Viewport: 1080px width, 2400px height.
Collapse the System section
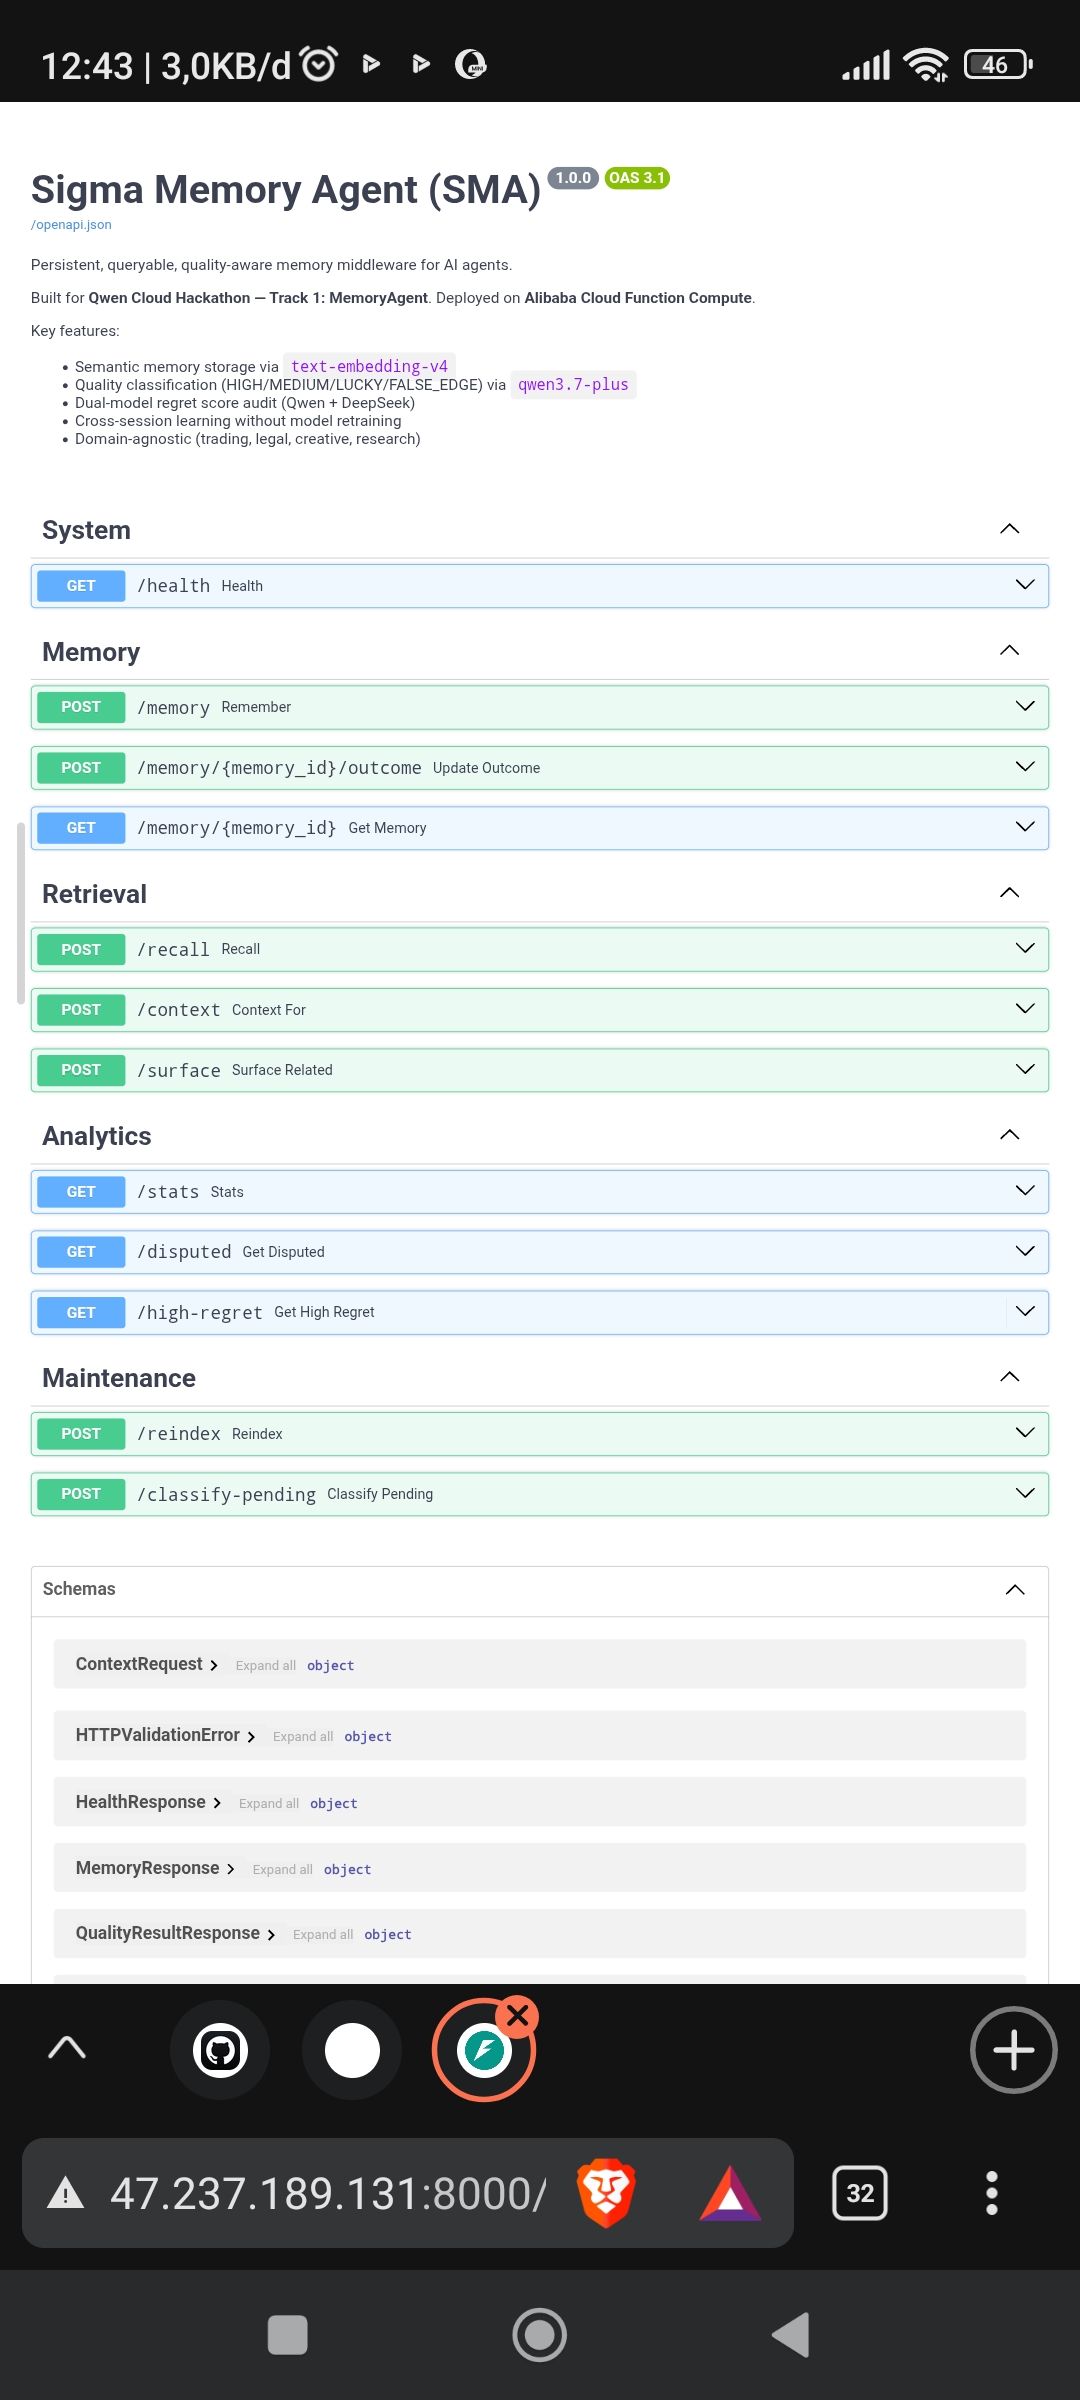(1010, 529)
